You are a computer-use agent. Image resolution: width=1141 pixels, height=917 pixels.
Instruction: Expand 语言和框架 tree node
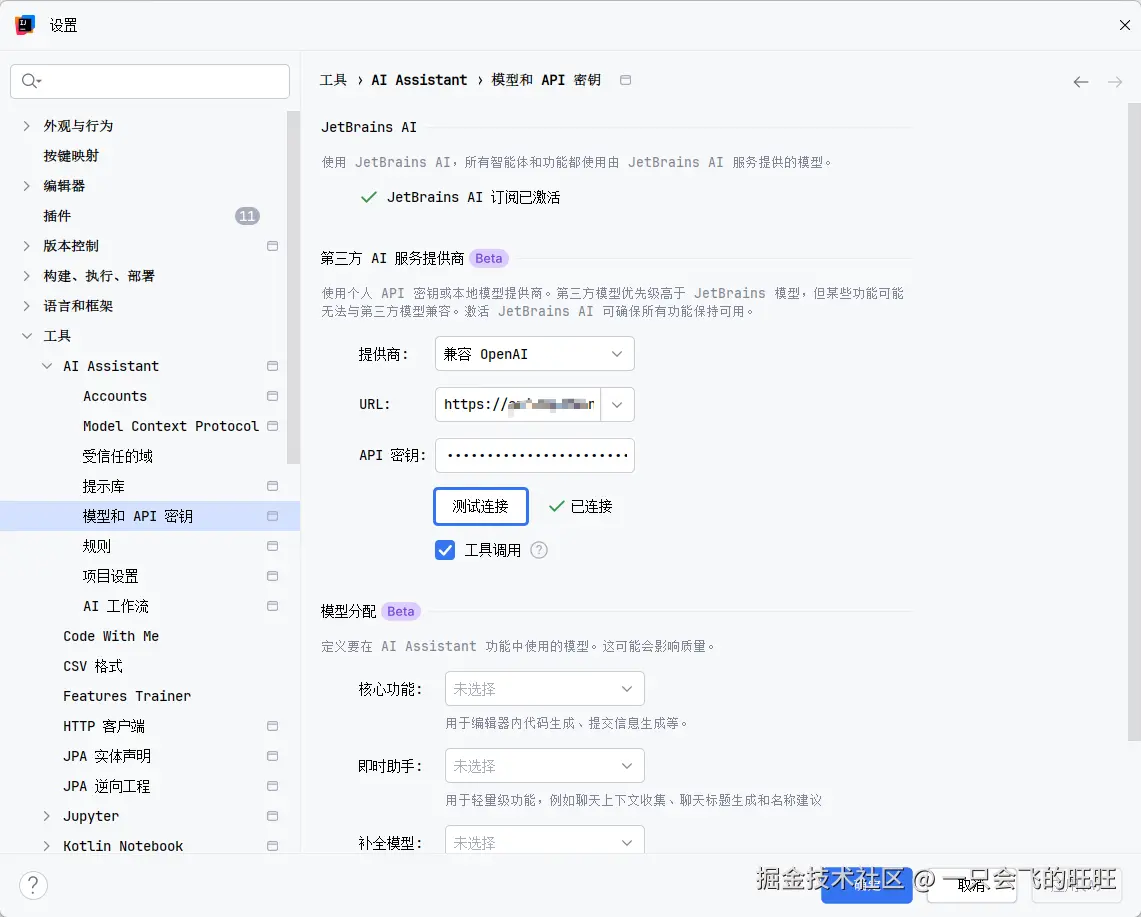[x=26, y=306]
